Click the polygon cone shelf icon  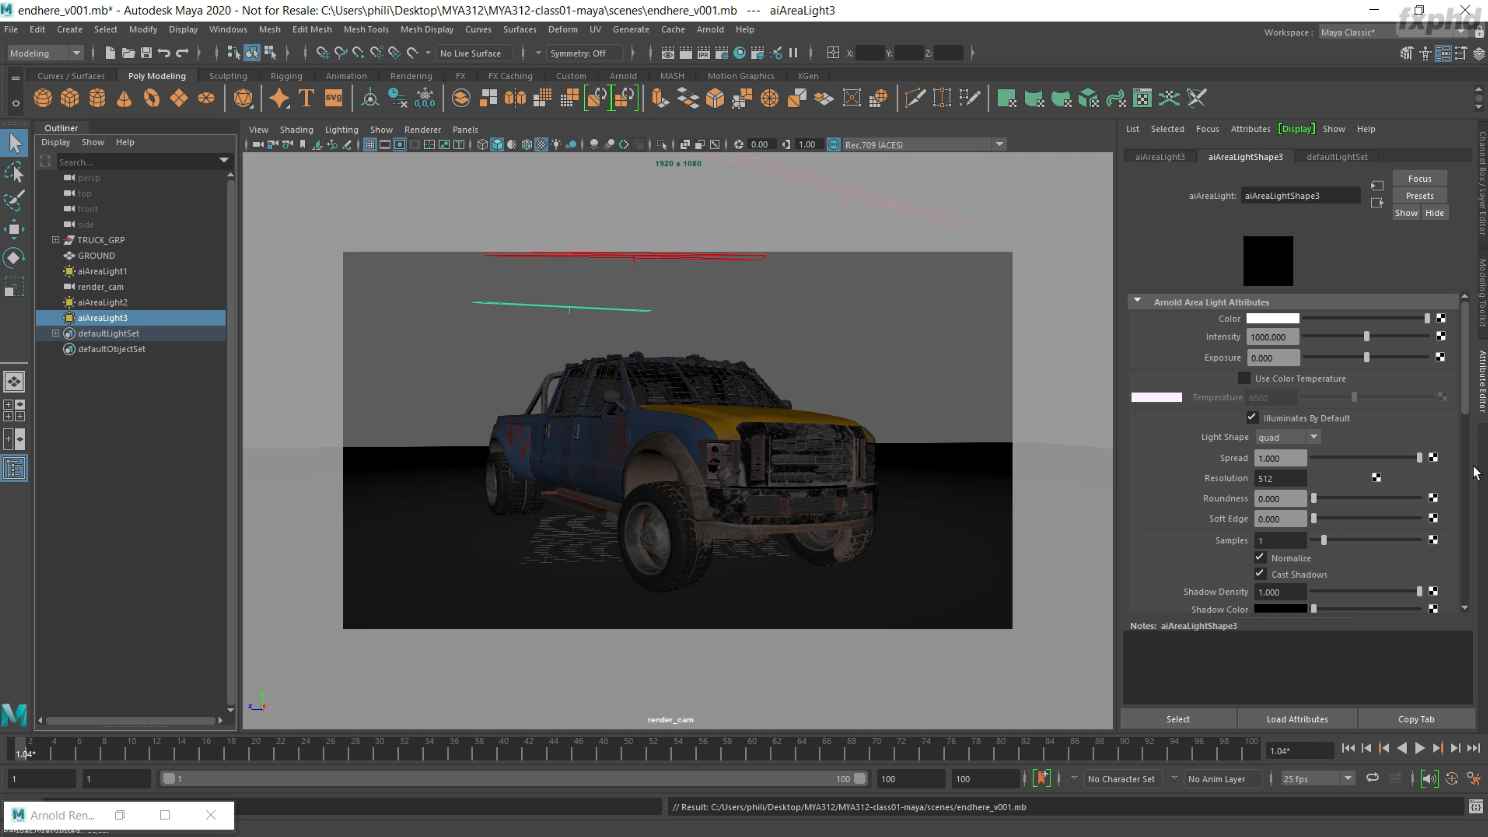[x=124, y=98]
